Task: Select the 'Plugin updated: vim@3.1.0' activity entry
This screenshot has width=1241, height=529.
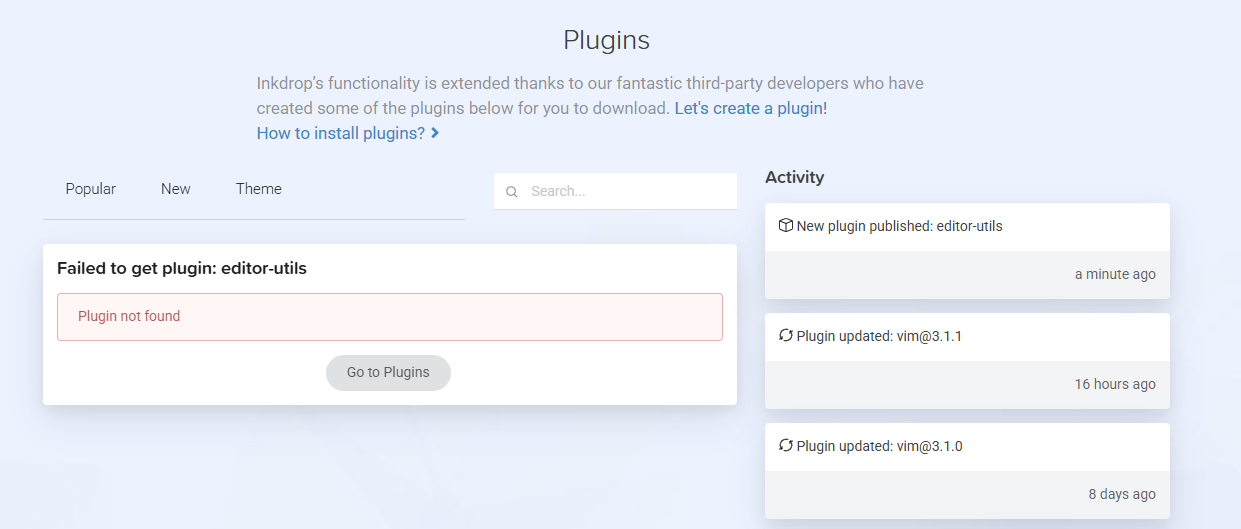Action: click(x=879, y=446)
